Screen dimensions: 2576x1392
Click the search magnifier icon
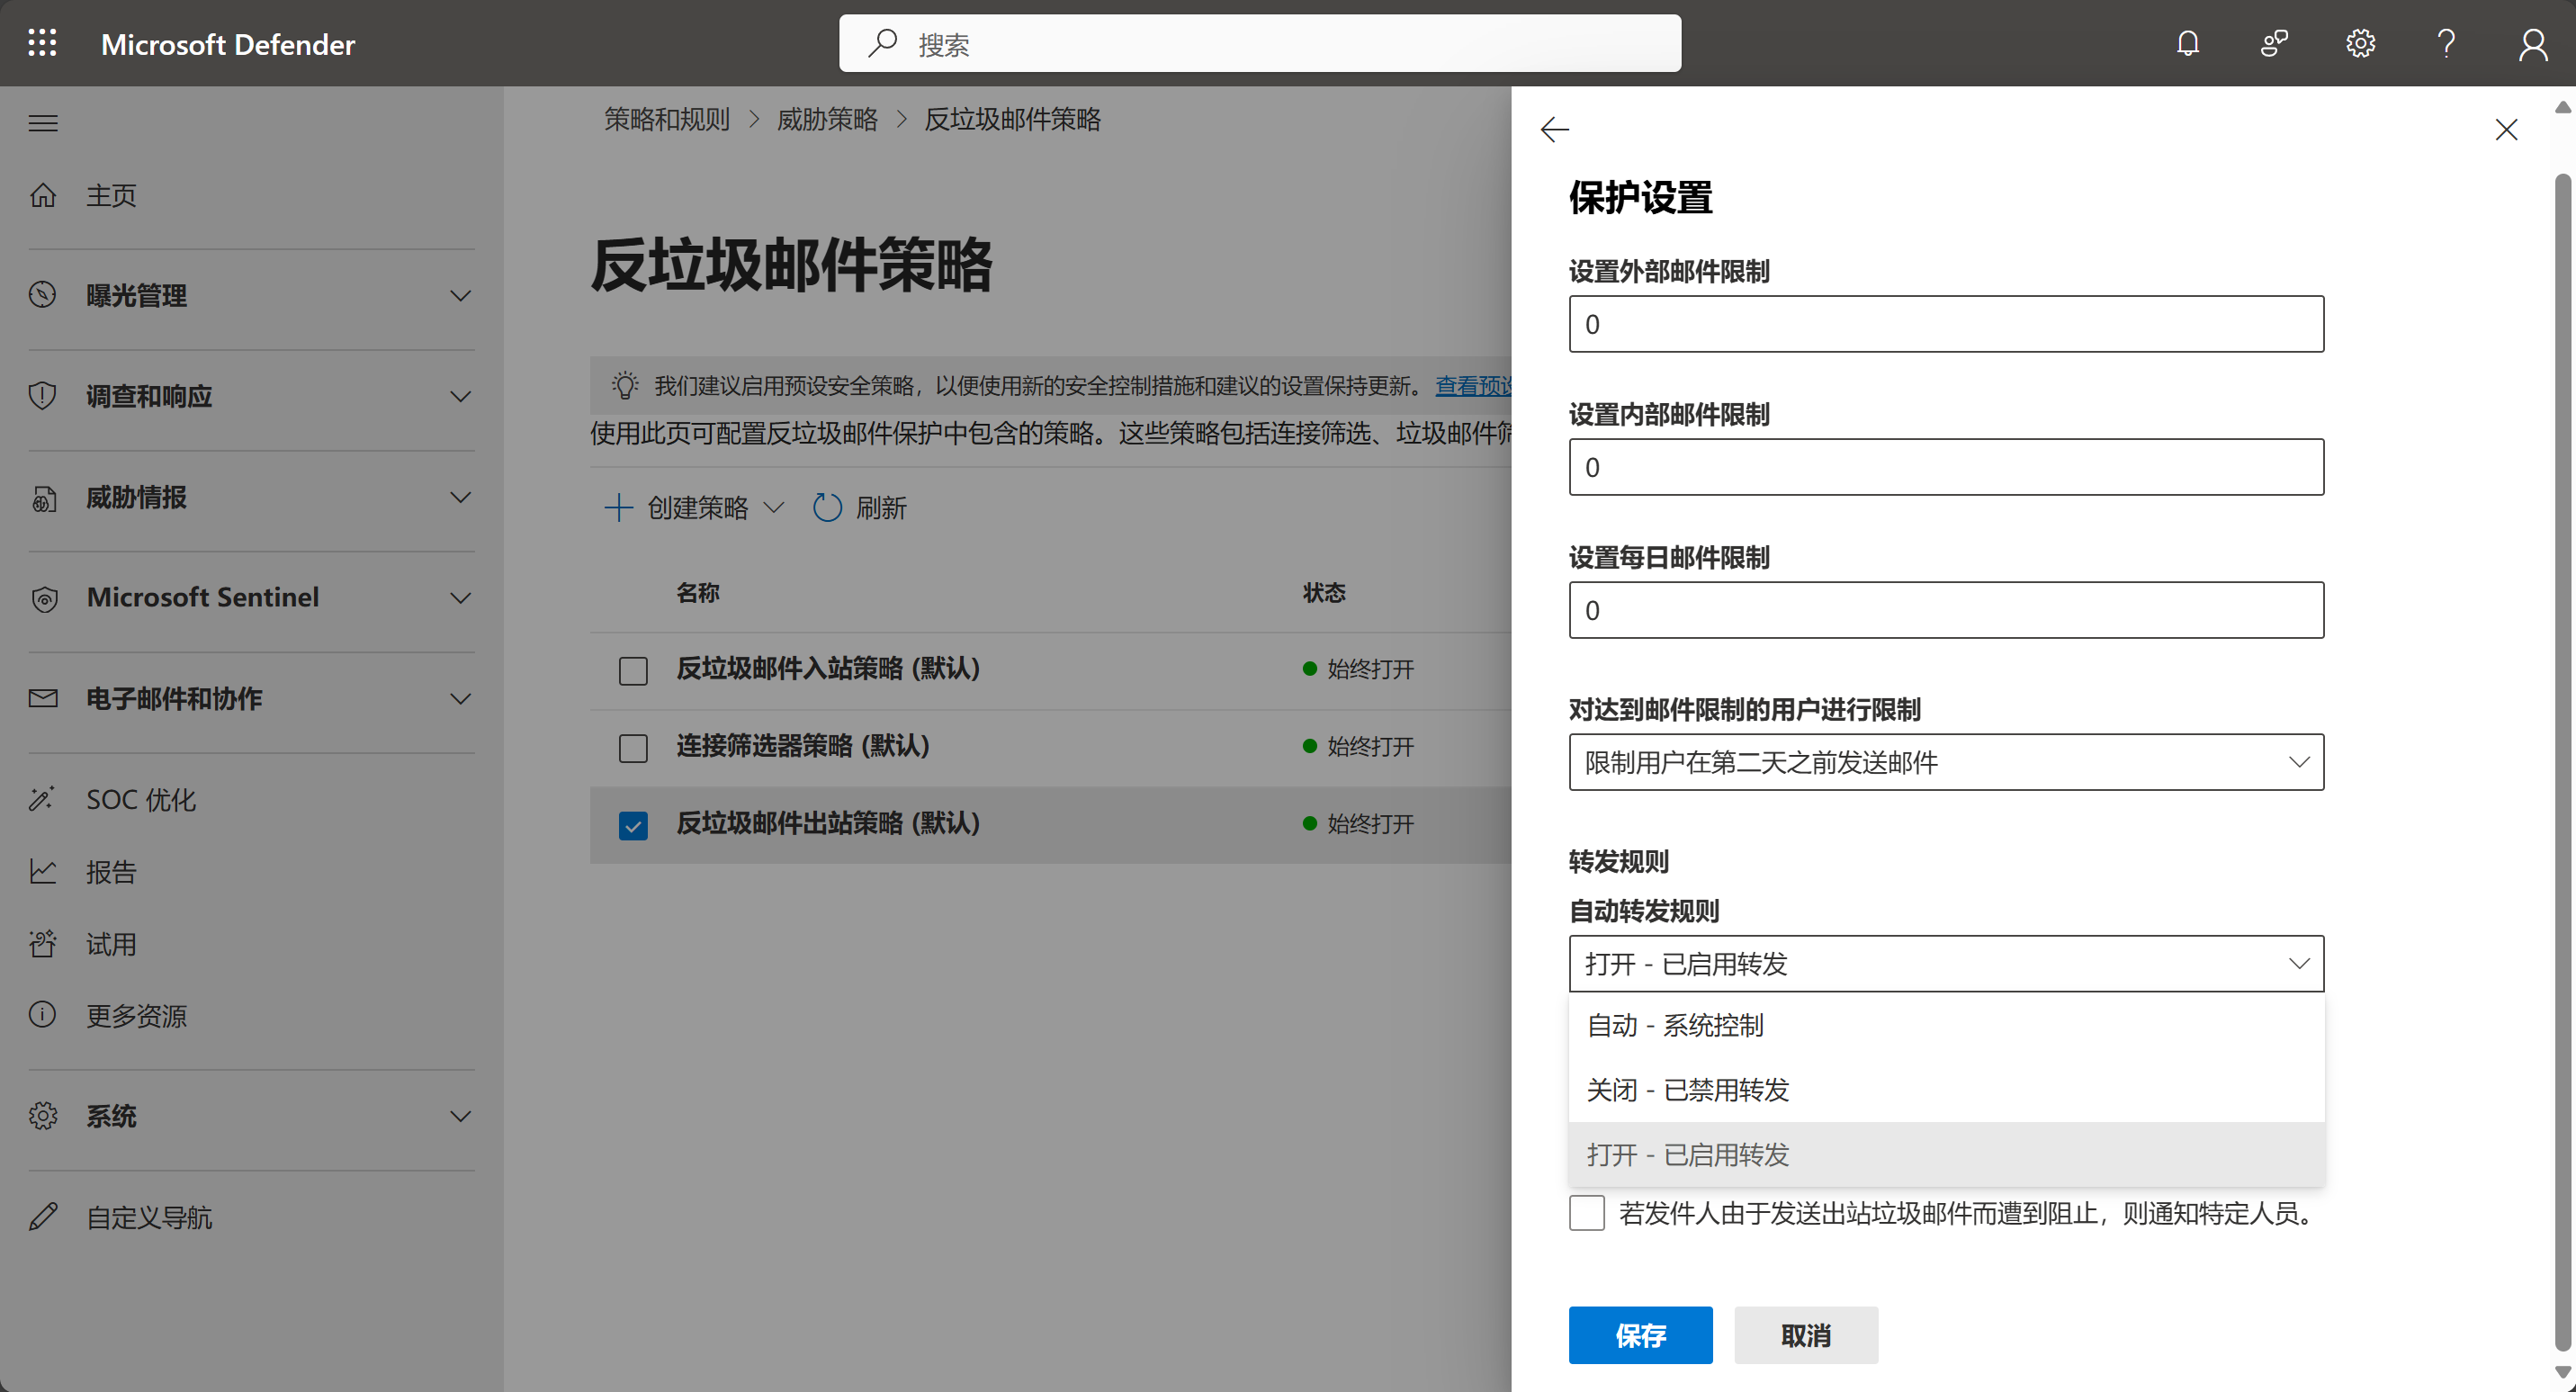(x=882, y=43)
